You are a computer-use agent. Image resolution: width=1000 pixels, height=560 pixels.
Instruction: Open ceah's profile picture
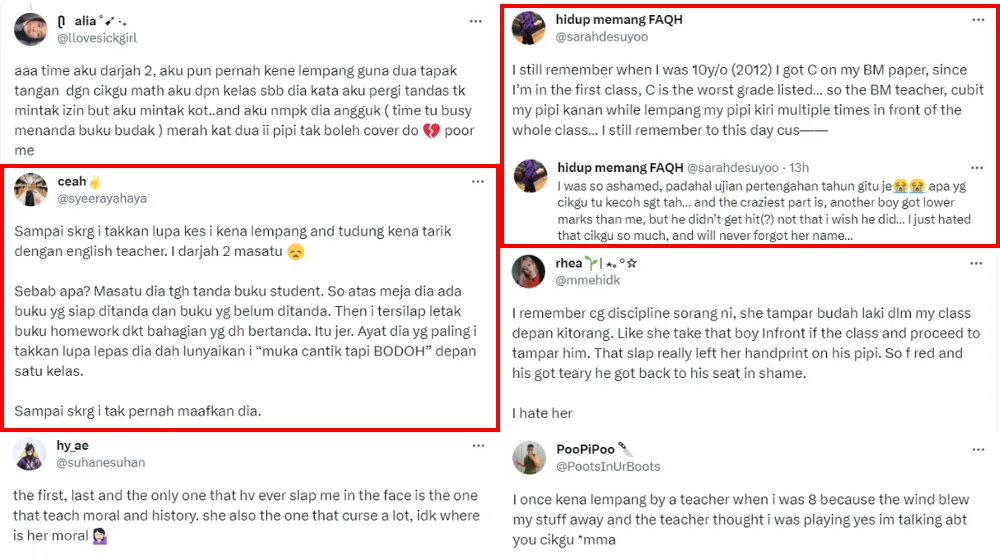click(31, 190)
